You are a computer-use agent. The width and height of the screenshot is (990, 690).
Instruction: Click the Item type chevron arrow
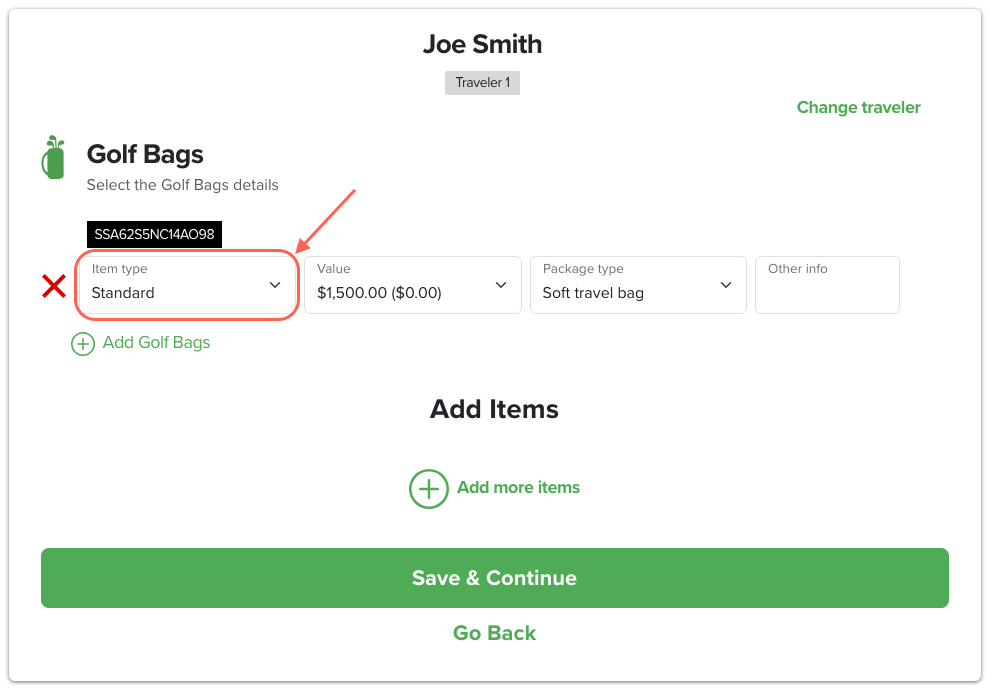coord(275,285)
